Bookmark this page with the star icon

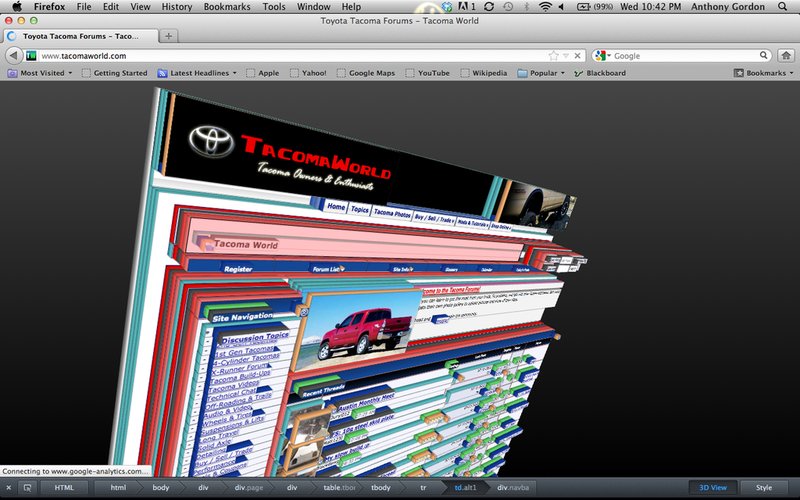[x=554, y=56]
